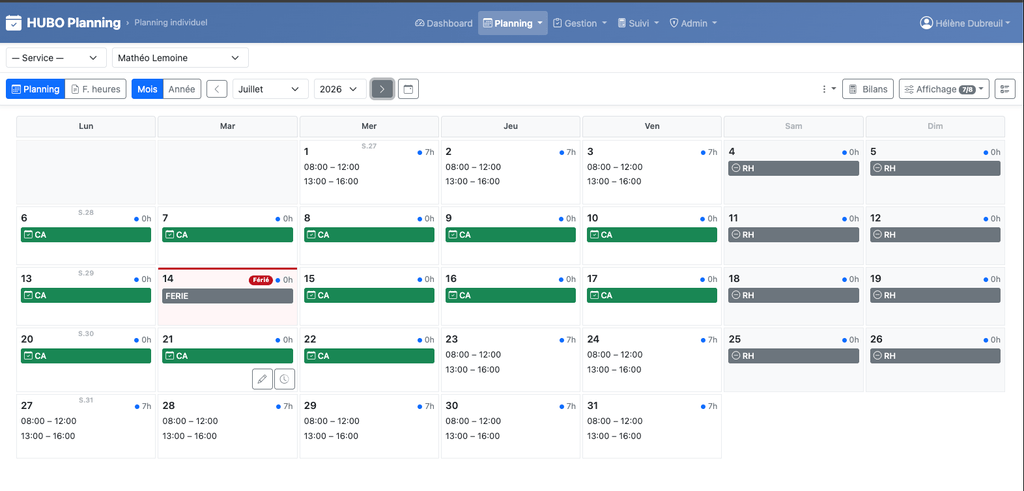Open the Juillet month dropdown
Viewport: 1024px width, 491px height.
(x=270, y=89)
